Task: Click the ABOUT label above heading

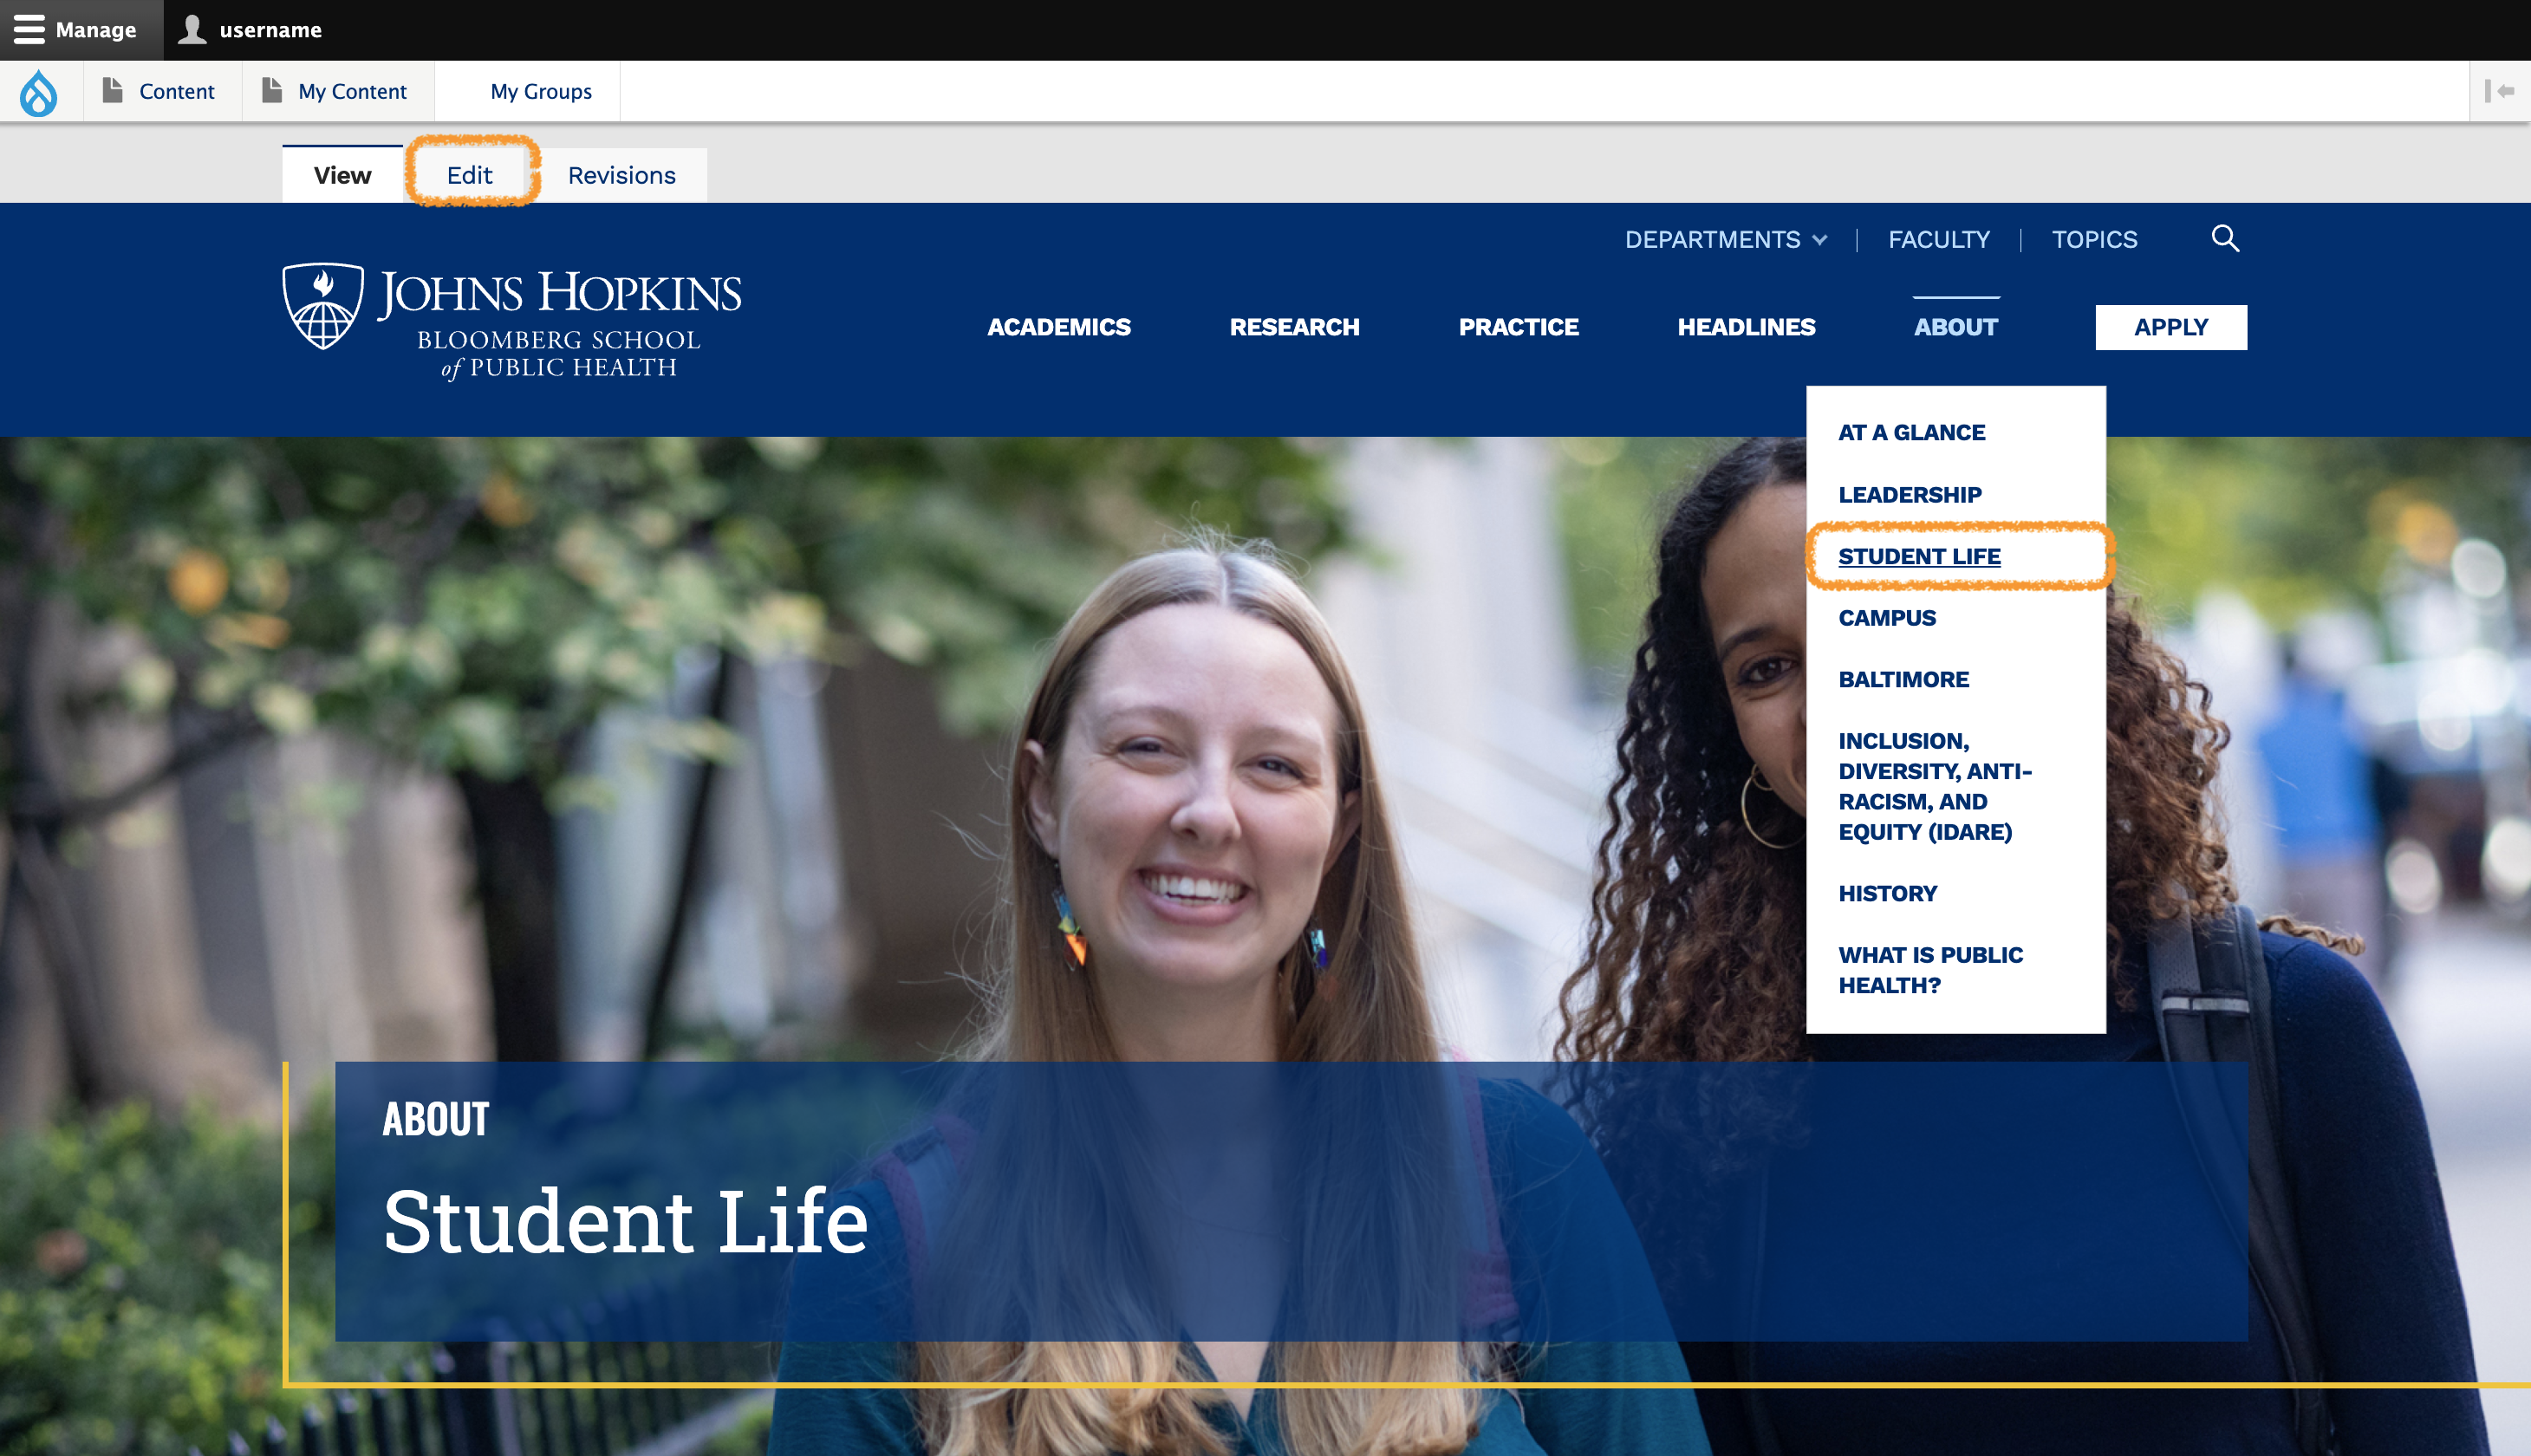Action: 436,1119
